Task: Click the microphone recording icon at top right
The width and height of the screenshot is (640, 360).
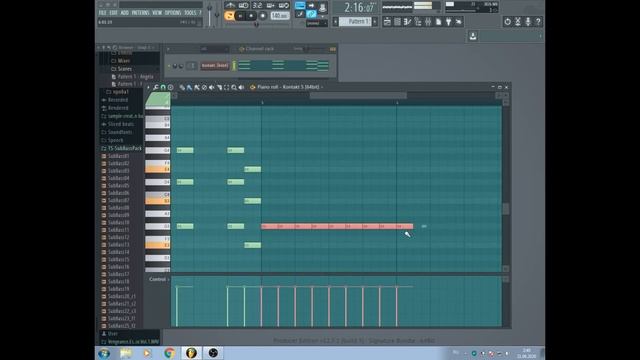Action: tap(528, 22)
